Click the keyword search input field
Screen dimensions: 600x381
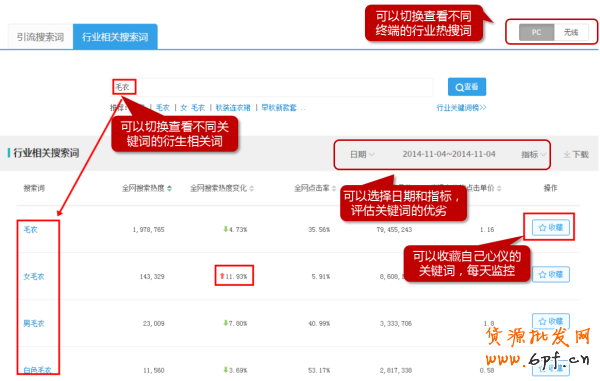coord(272,87)
